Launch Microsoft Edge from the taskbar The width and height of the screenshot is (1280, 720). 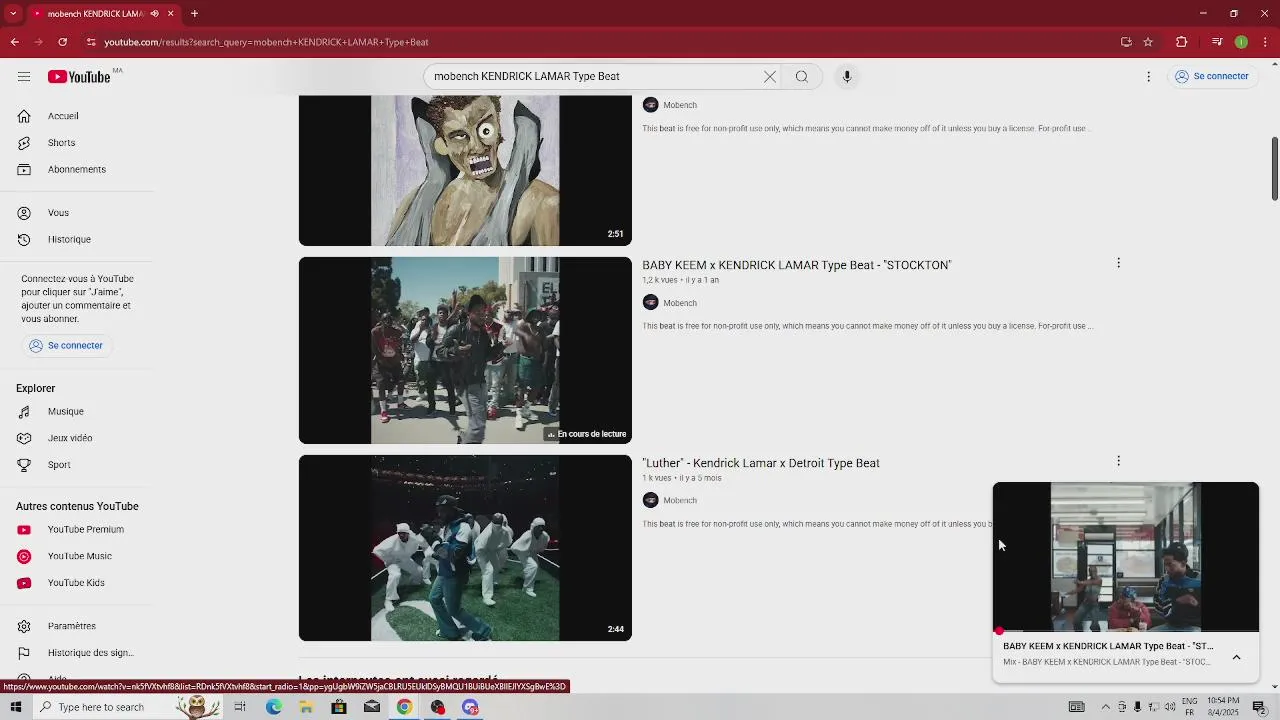tap(274, 707)
